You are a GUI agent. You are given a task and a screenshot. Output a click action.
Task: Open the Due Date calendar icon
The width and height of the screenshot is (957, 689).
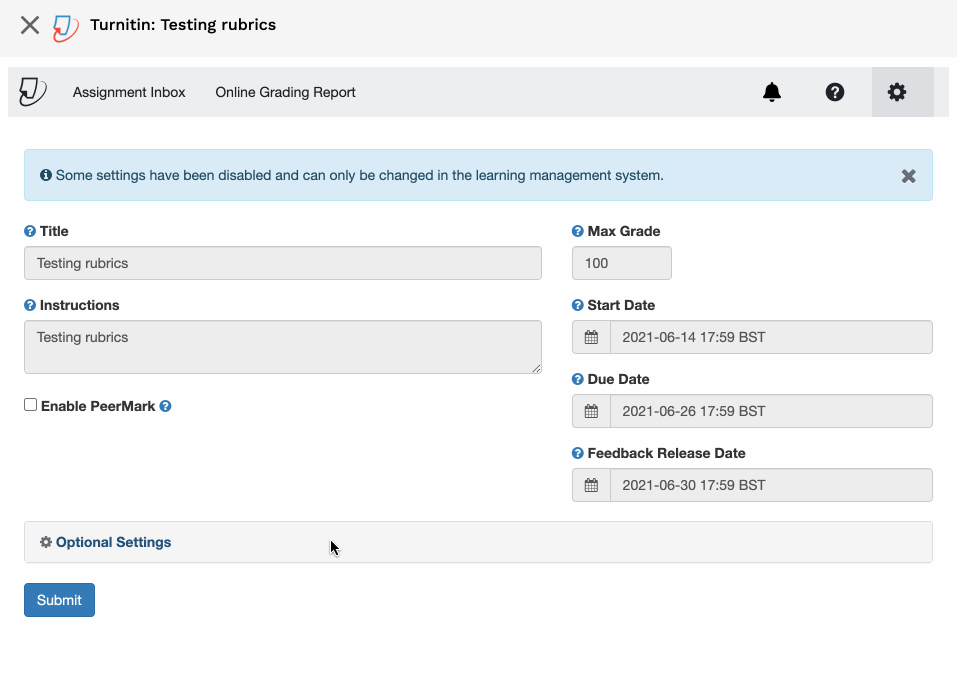pos(591,411)
